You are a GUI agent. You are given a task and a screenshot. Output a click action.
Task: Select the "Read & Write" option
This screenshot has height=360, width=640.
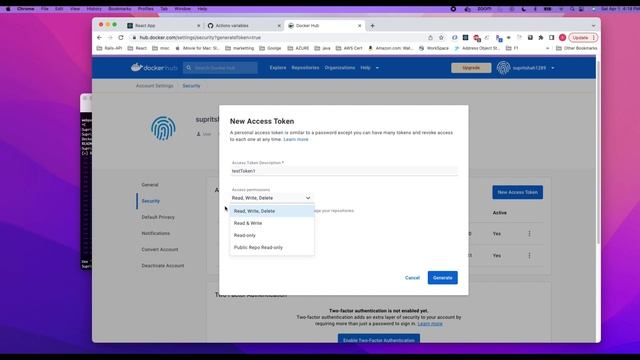click(x=272, y=223)
